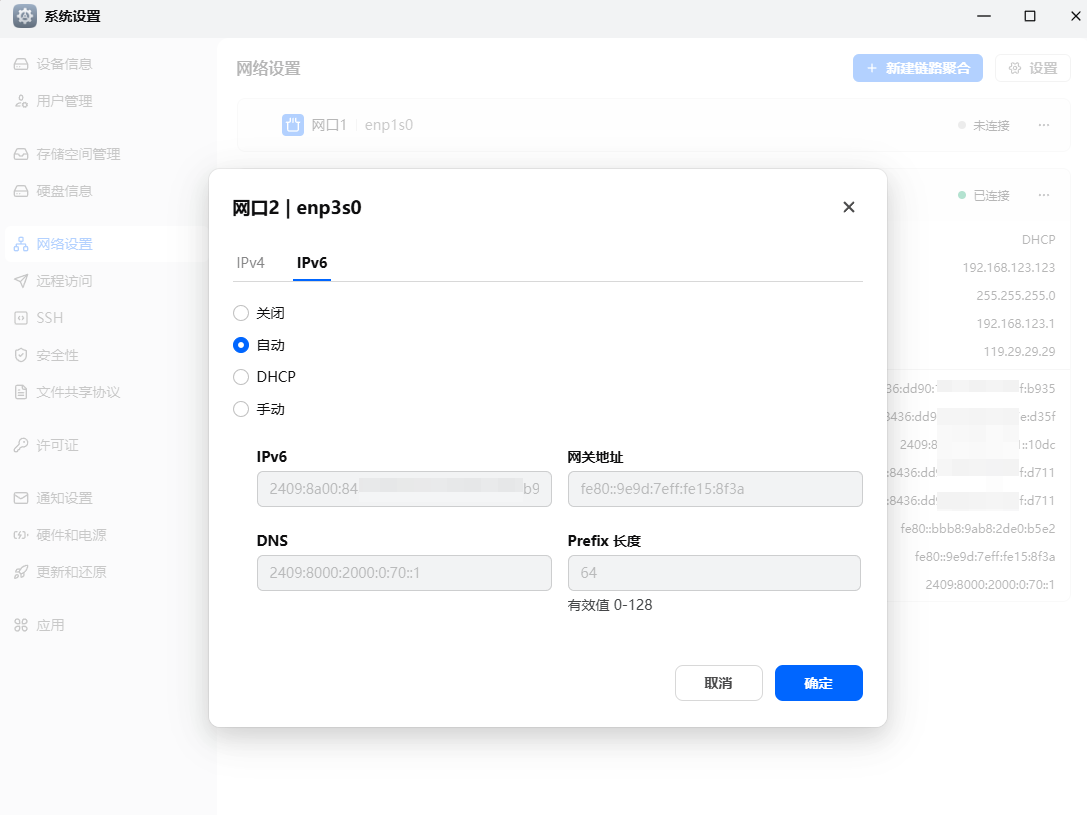Viewport: 1087px width, 815px height.
Task: Click the DHCP mode text in background panel
Action: pyautogui.click(x=1038, y=240)
